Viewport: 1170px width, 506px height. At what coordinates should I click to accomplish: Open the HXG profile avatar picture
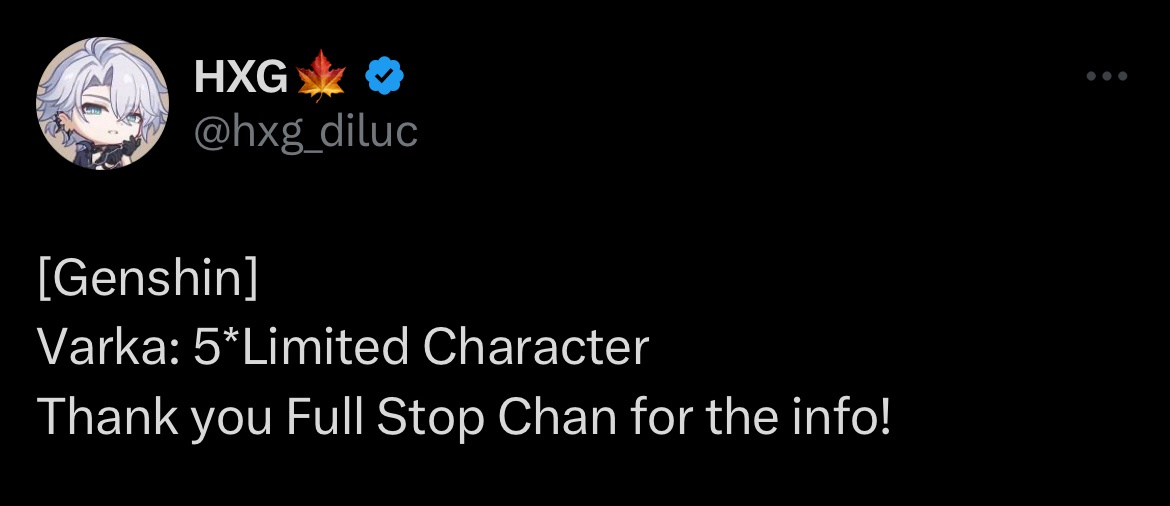[x=102, y=103]
